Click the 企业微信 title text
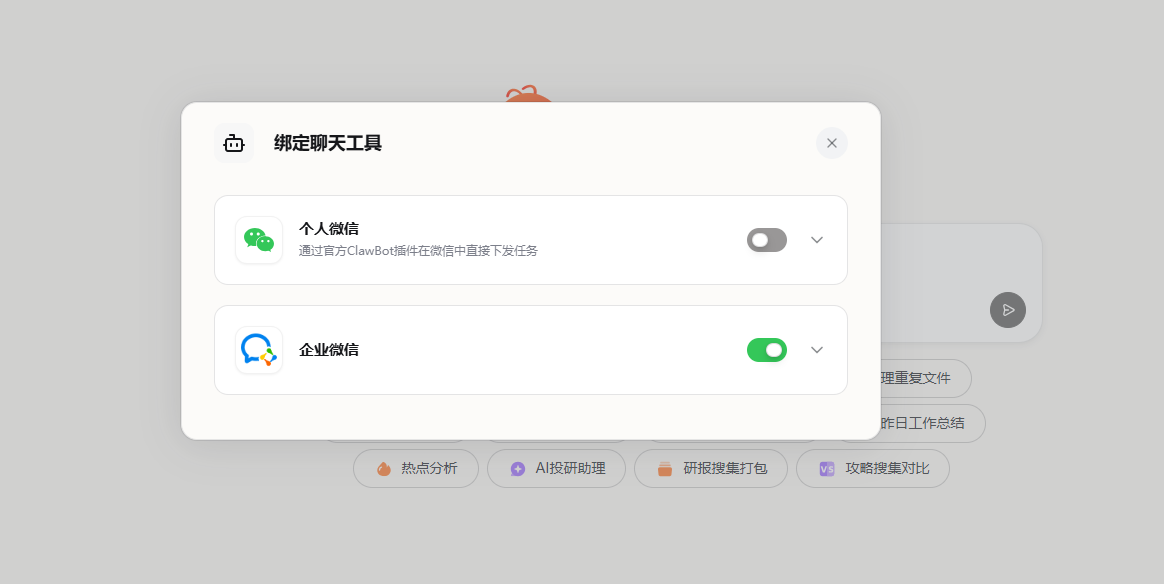This screenshot has height=584, width=1164. point(329,350)
